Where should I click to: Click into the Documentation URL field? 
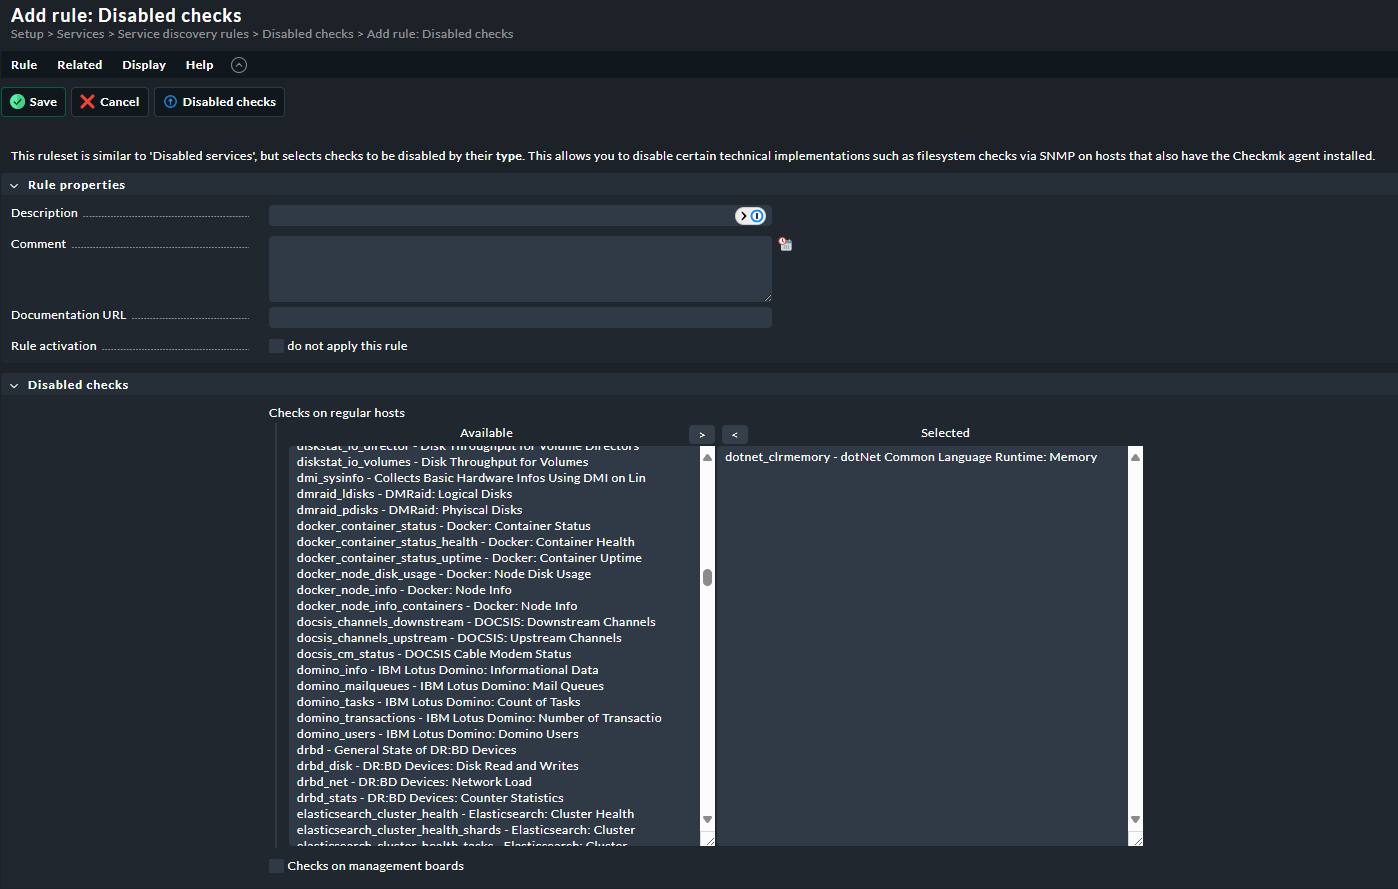tap(520, 317)
